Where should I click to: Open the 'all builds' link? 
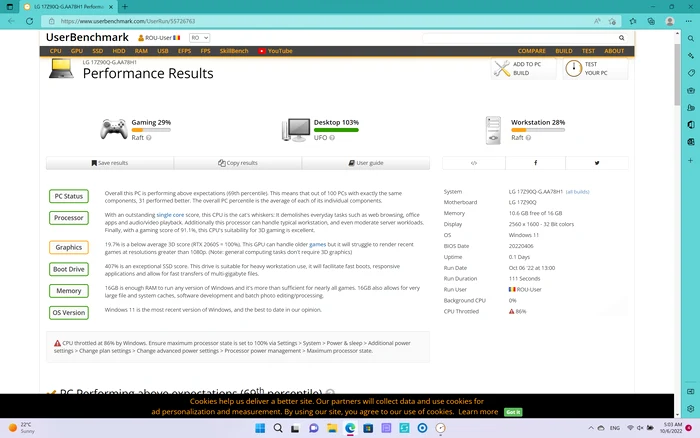(578, 192)
